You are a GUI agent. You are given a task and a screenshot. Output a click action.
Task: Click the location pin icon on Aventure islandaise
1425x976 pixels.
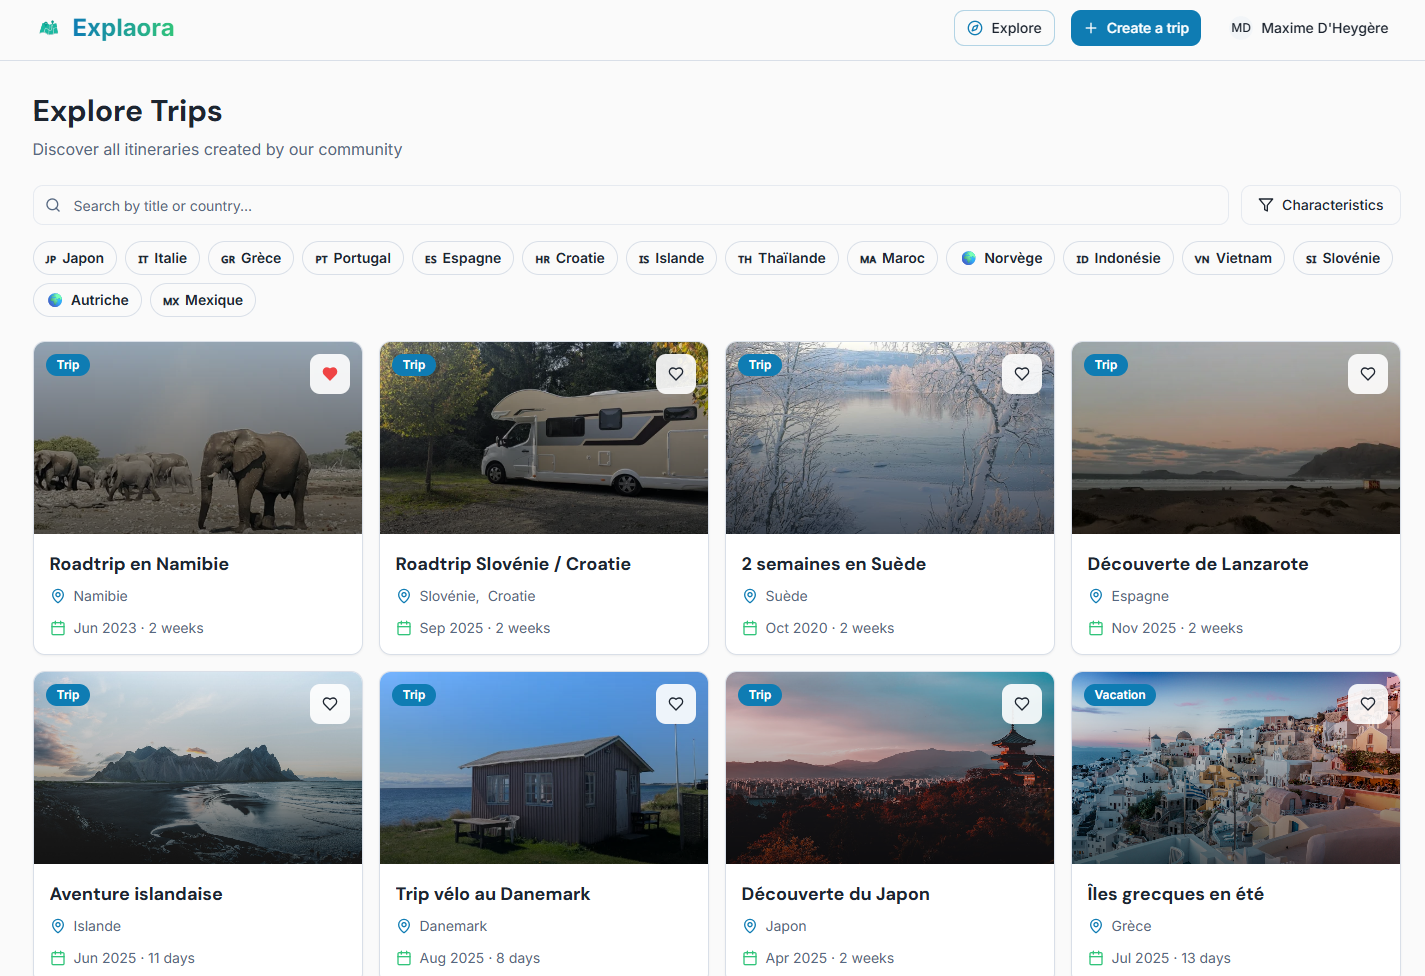pyautogui.click(x=60, y=926)
